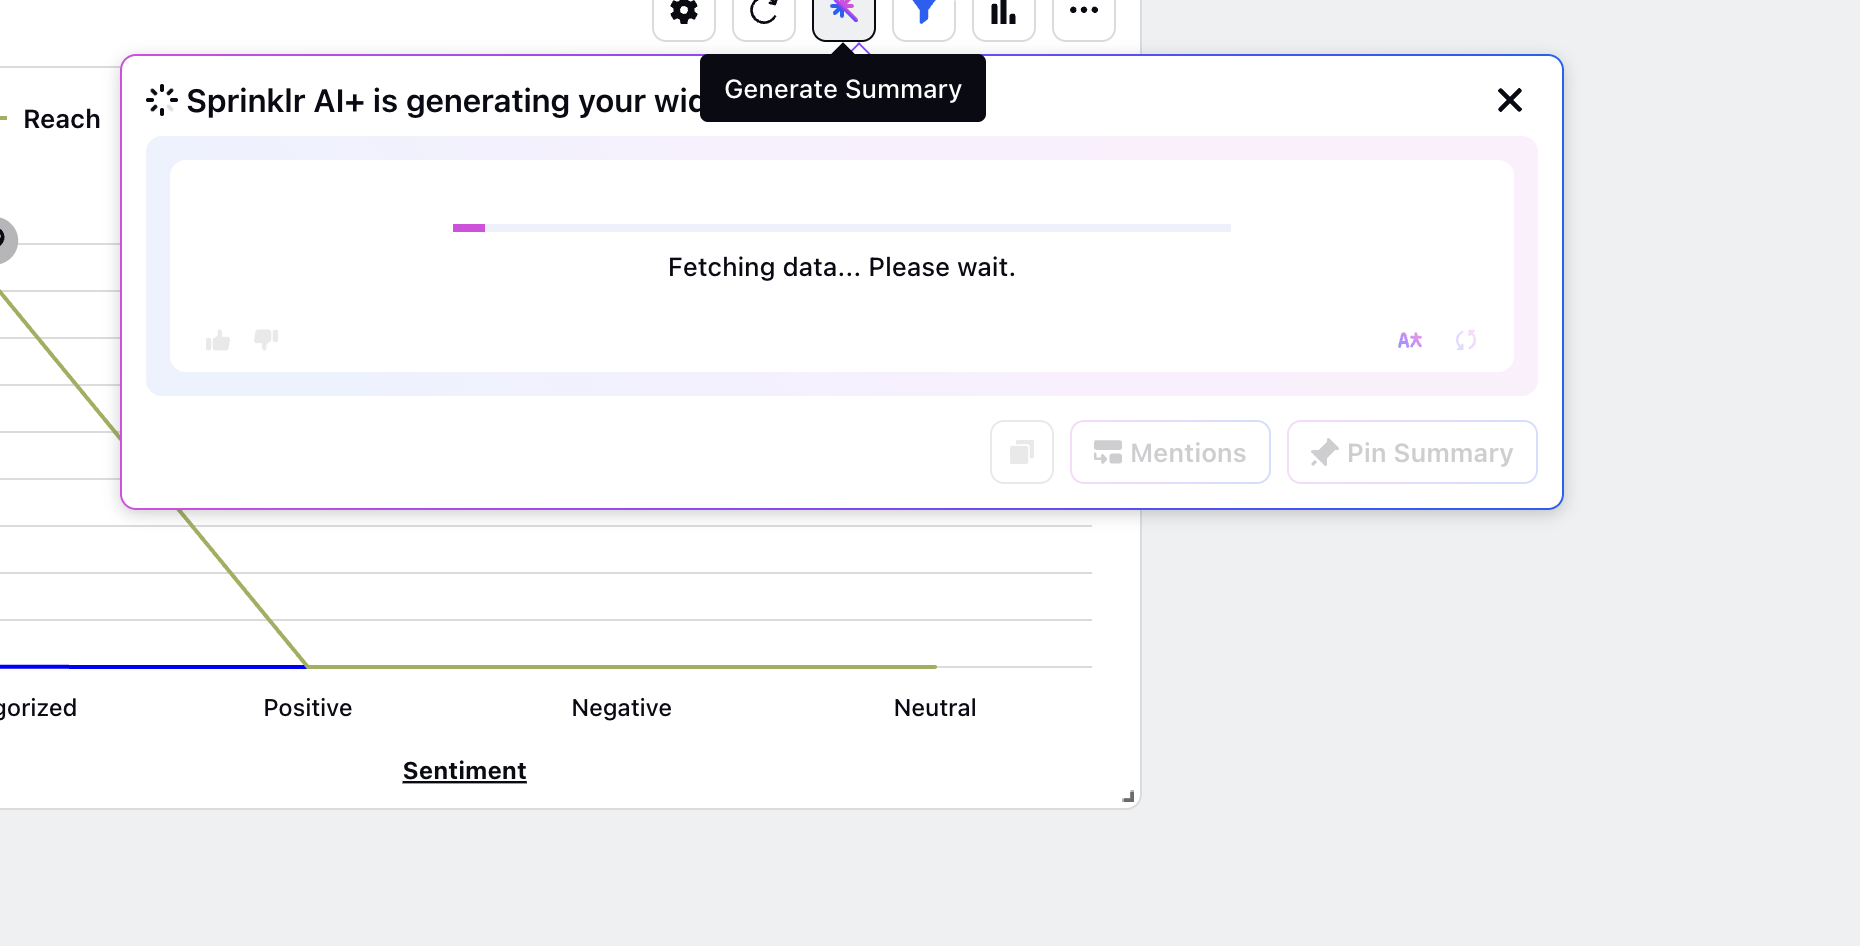The image size is (1860, 946).
Task: Copy the summary to clipboard
Action: [x=1022, y=452]
